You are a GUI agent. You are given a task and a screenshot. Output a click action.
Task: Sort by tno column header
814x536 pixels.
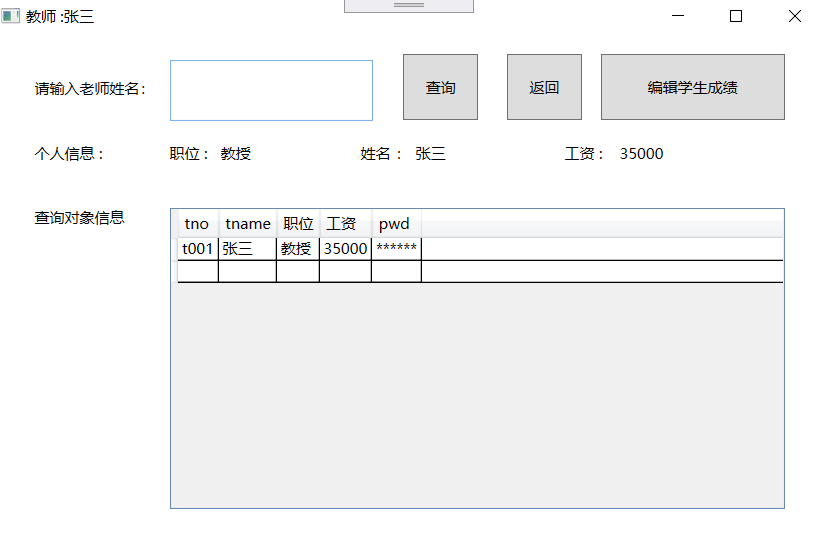coord(198,224)
